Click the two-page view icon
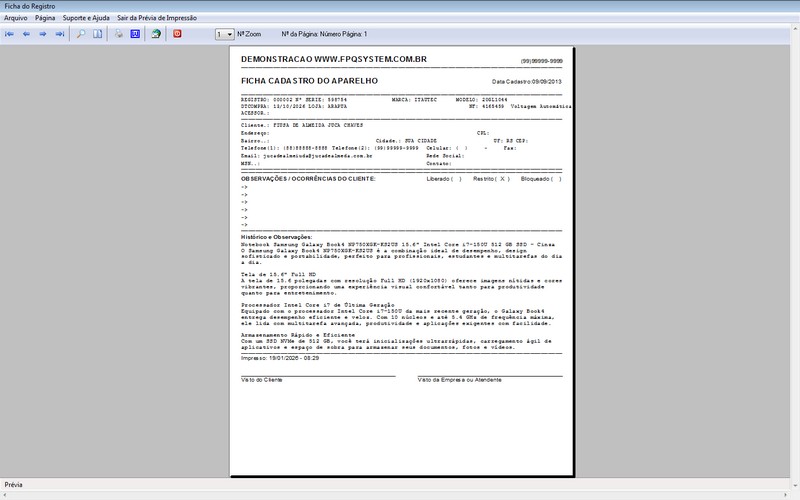This screenshot has height=500, width=800. click(97, 34)
